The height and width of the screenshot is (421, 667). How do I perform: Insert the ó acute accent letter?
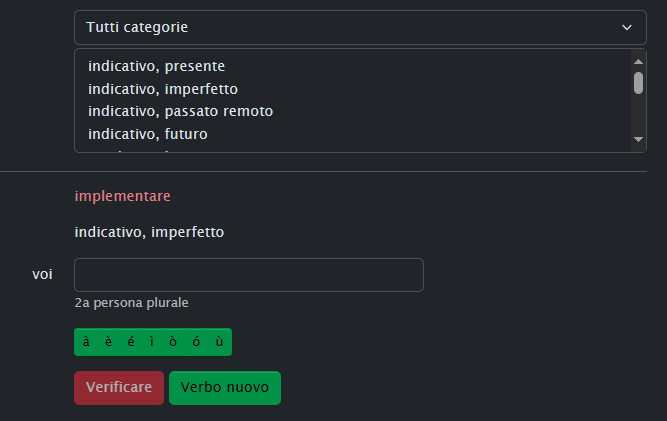(196, 342)
